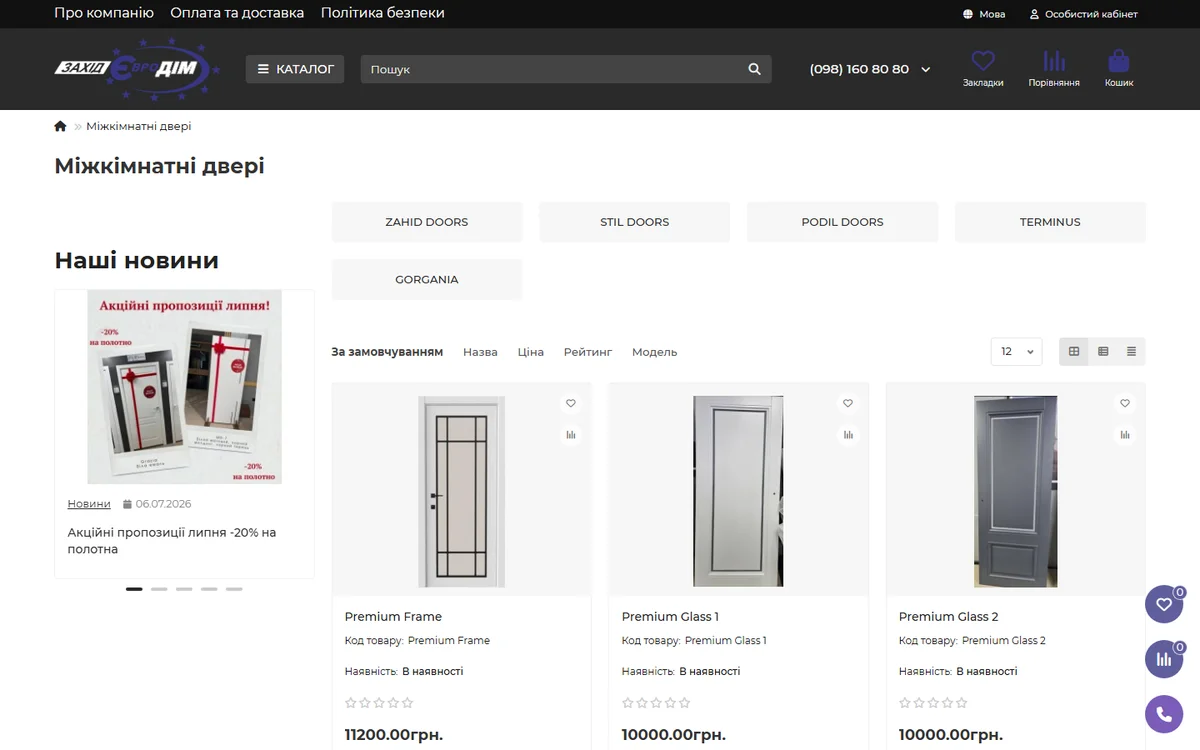Open TERMINUS category
Screen dimensions: 1200x750
[1050, 222]
